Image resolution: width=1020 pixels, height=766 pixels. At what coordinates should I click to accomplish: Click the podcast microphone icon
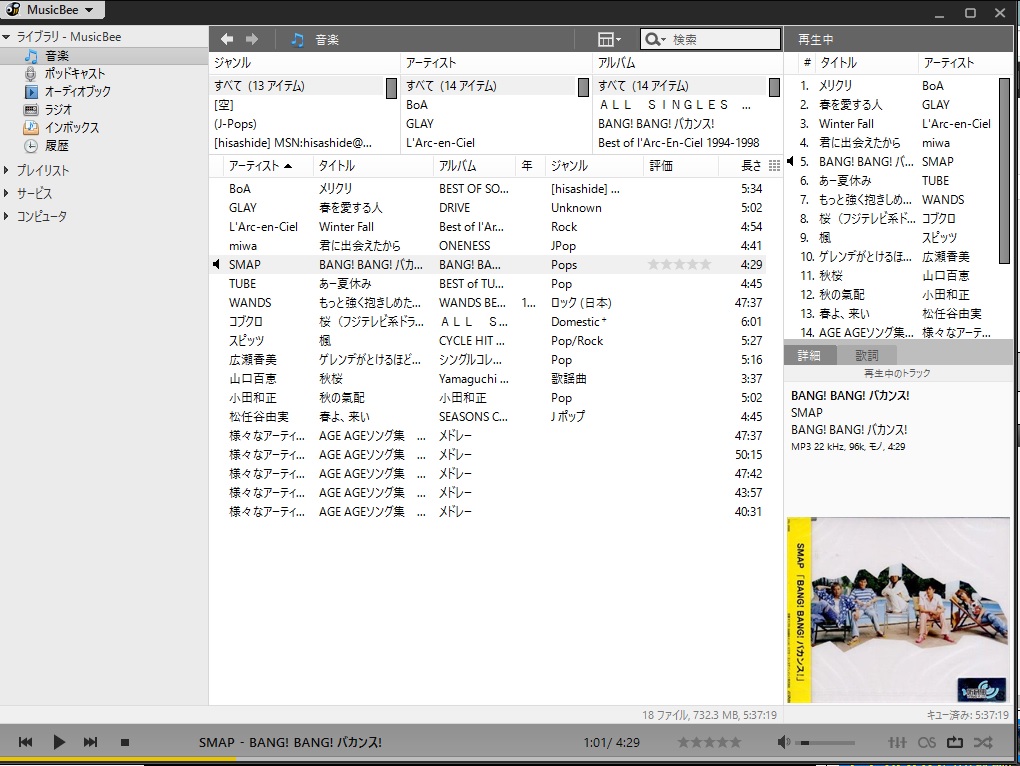pyautogui.click(x=31, y=73)
